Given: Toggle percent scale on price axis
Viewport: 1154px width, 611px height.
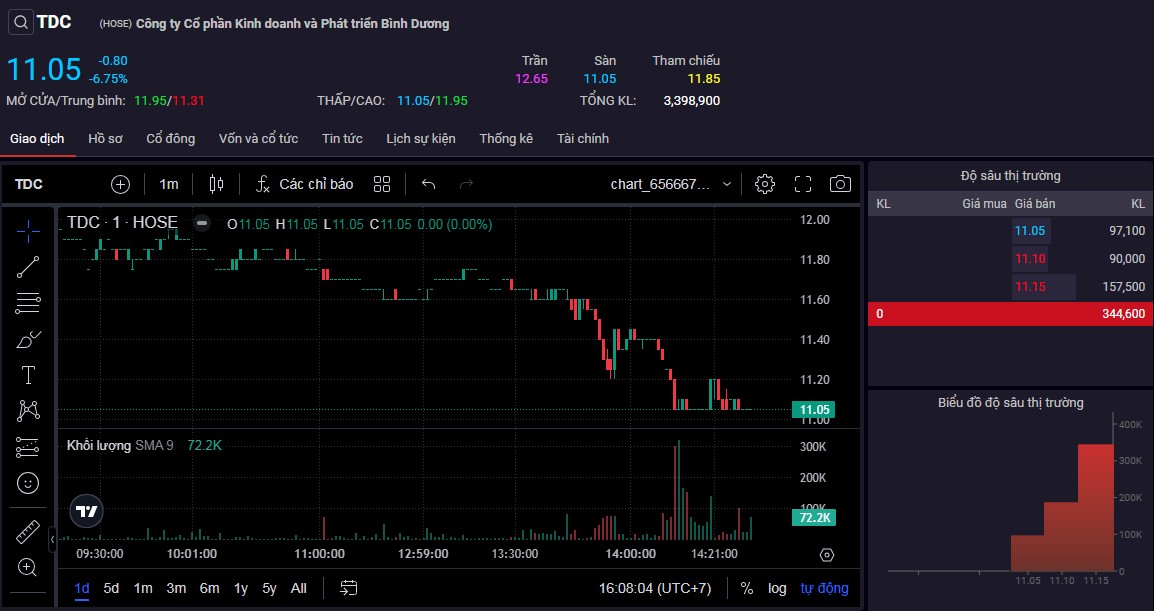Looking at the screenshot, I should [x=747, y=588].
